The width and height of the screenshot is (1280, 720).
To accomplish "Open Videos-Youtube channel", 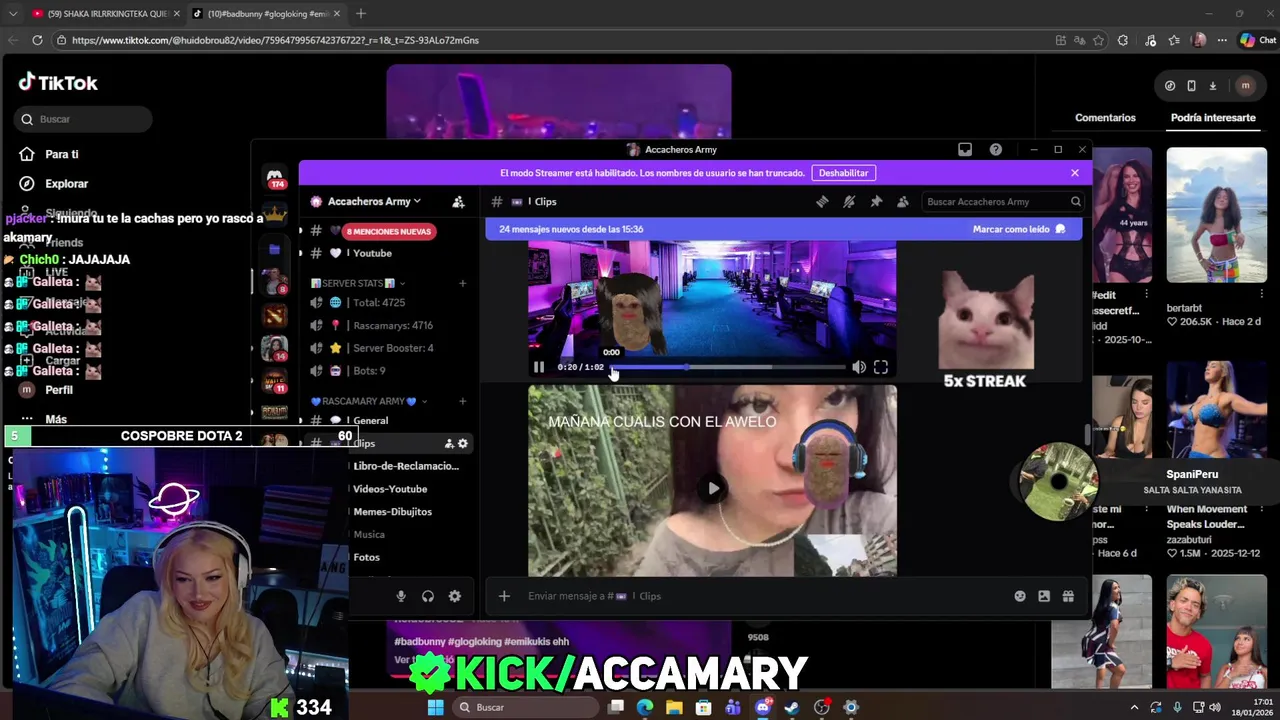I will tap(390, 489).
